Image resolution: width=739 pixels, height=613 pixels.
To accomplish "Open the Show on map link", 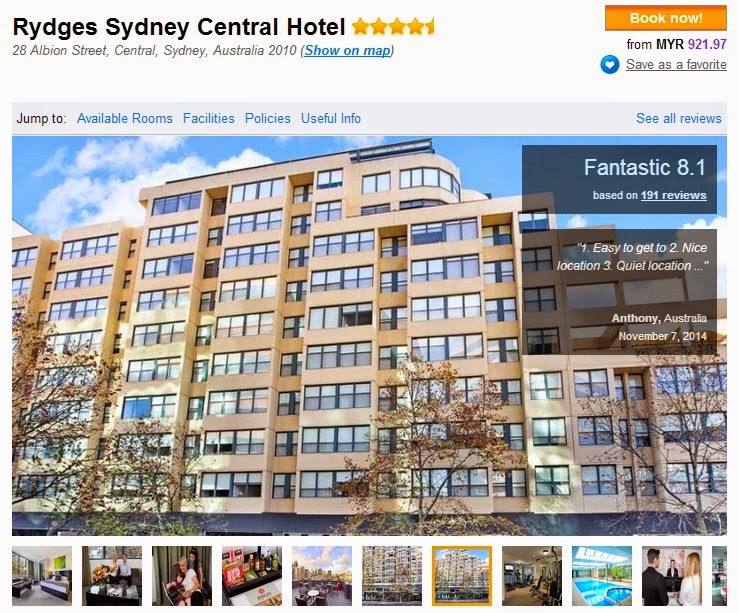I will coord(347,50).
